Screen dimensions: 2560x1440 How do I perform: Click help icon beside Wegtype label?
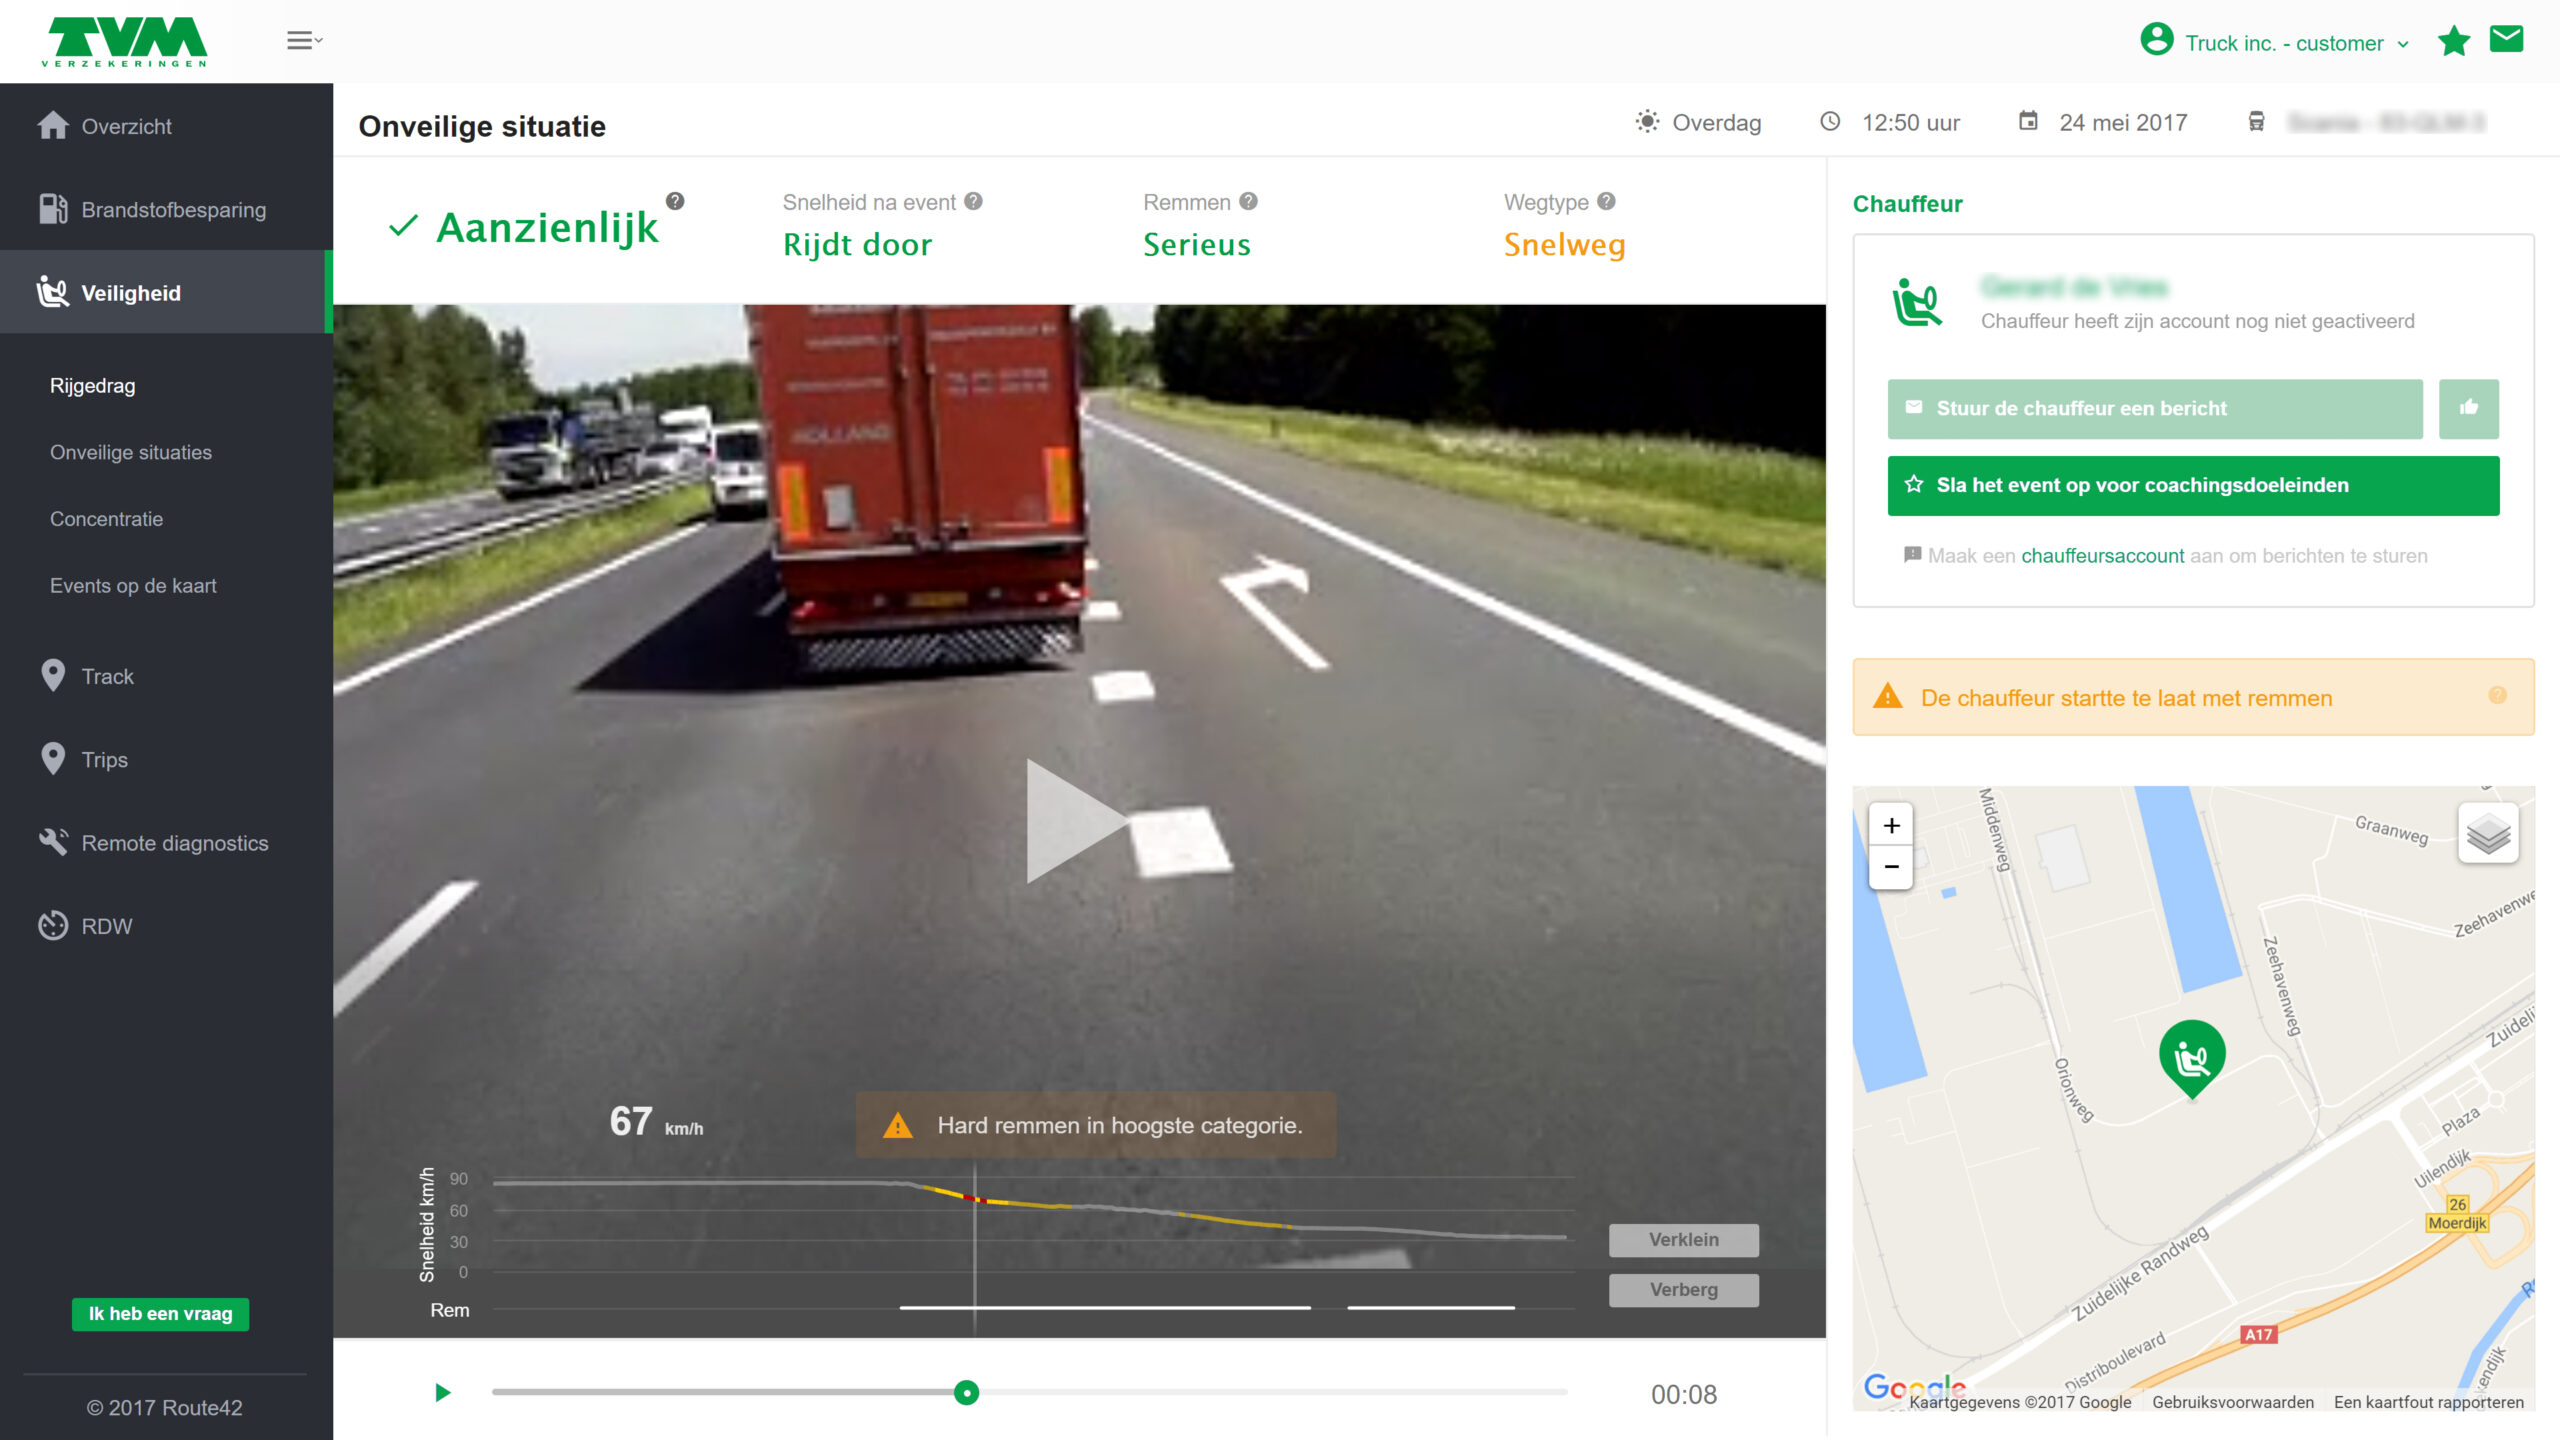pos(1606,201)
